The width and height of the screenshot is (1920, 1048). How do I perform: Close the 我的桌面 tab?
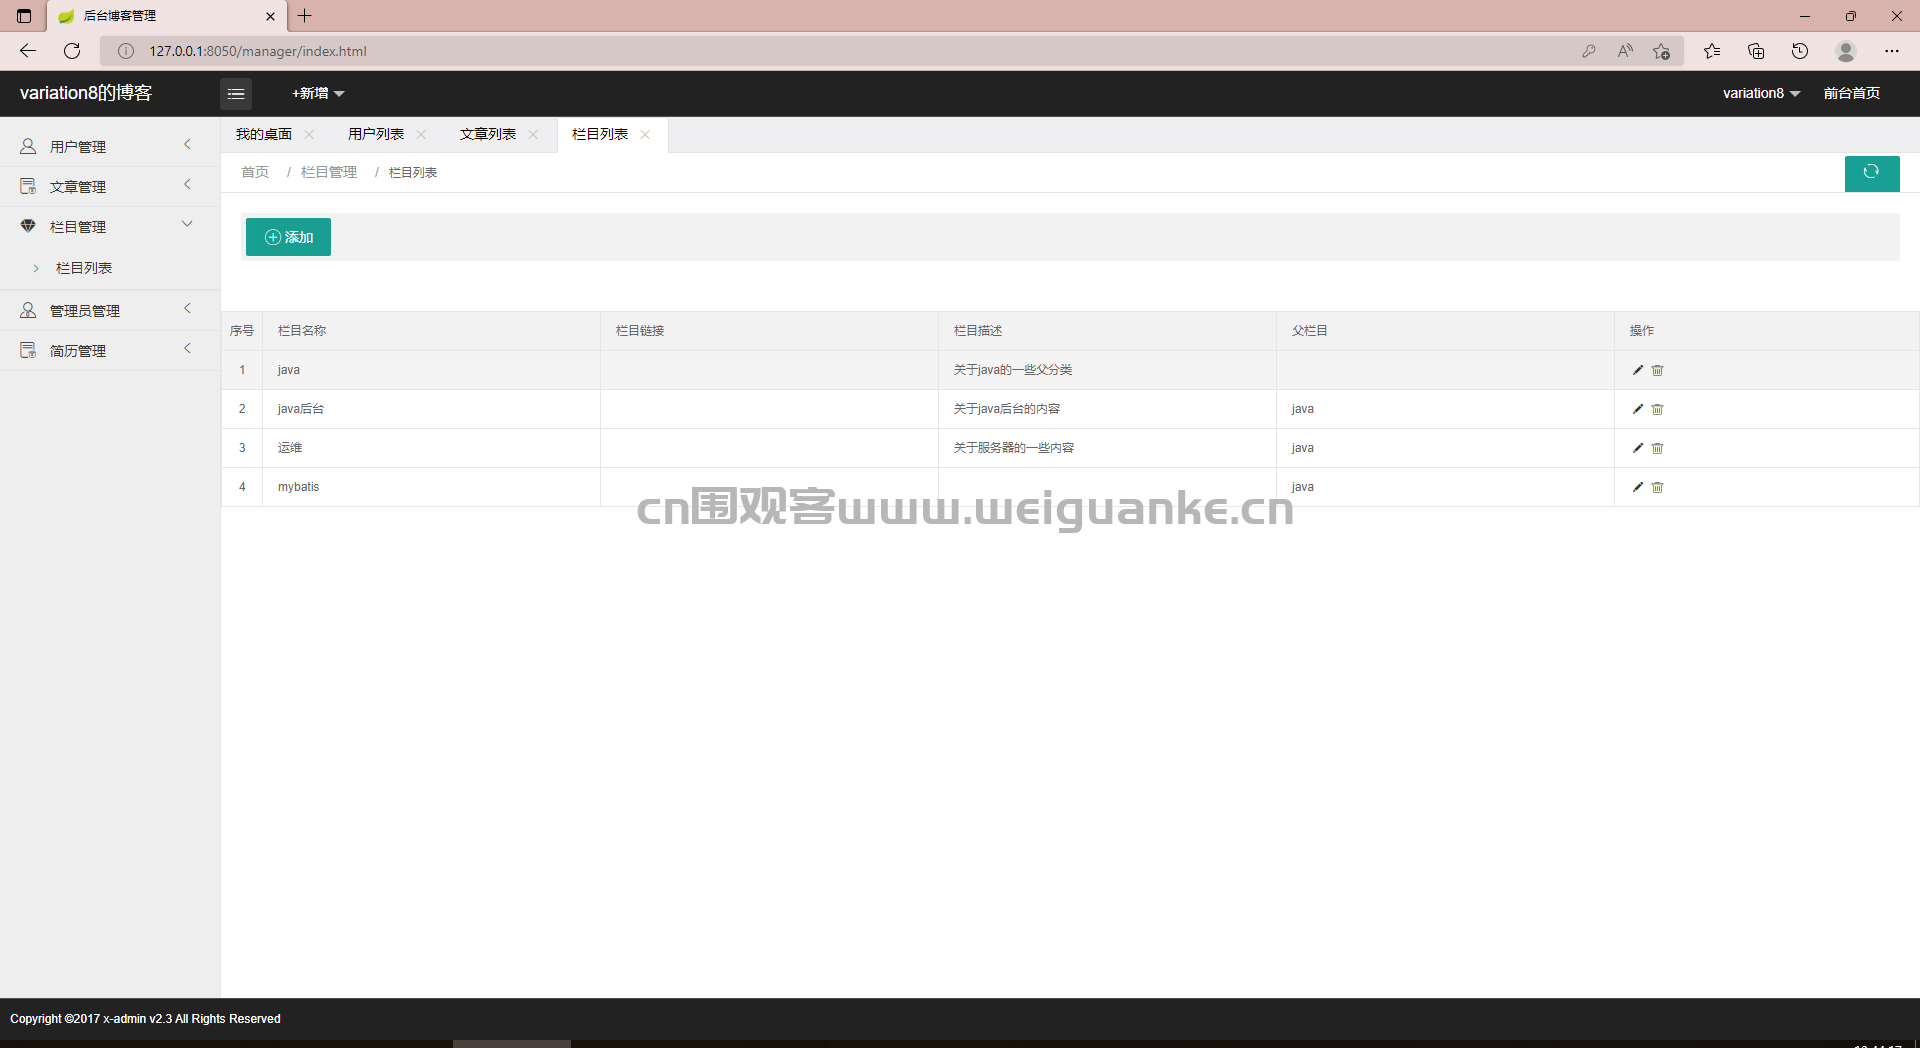309,135
